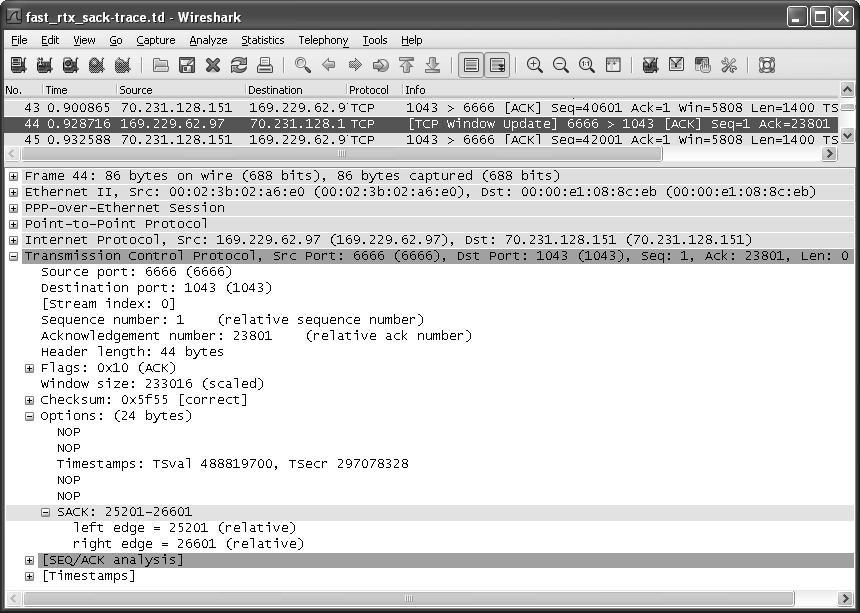Edit display filters toolbar icon
This screenshot has width=860, height=613.
point(676,65)
